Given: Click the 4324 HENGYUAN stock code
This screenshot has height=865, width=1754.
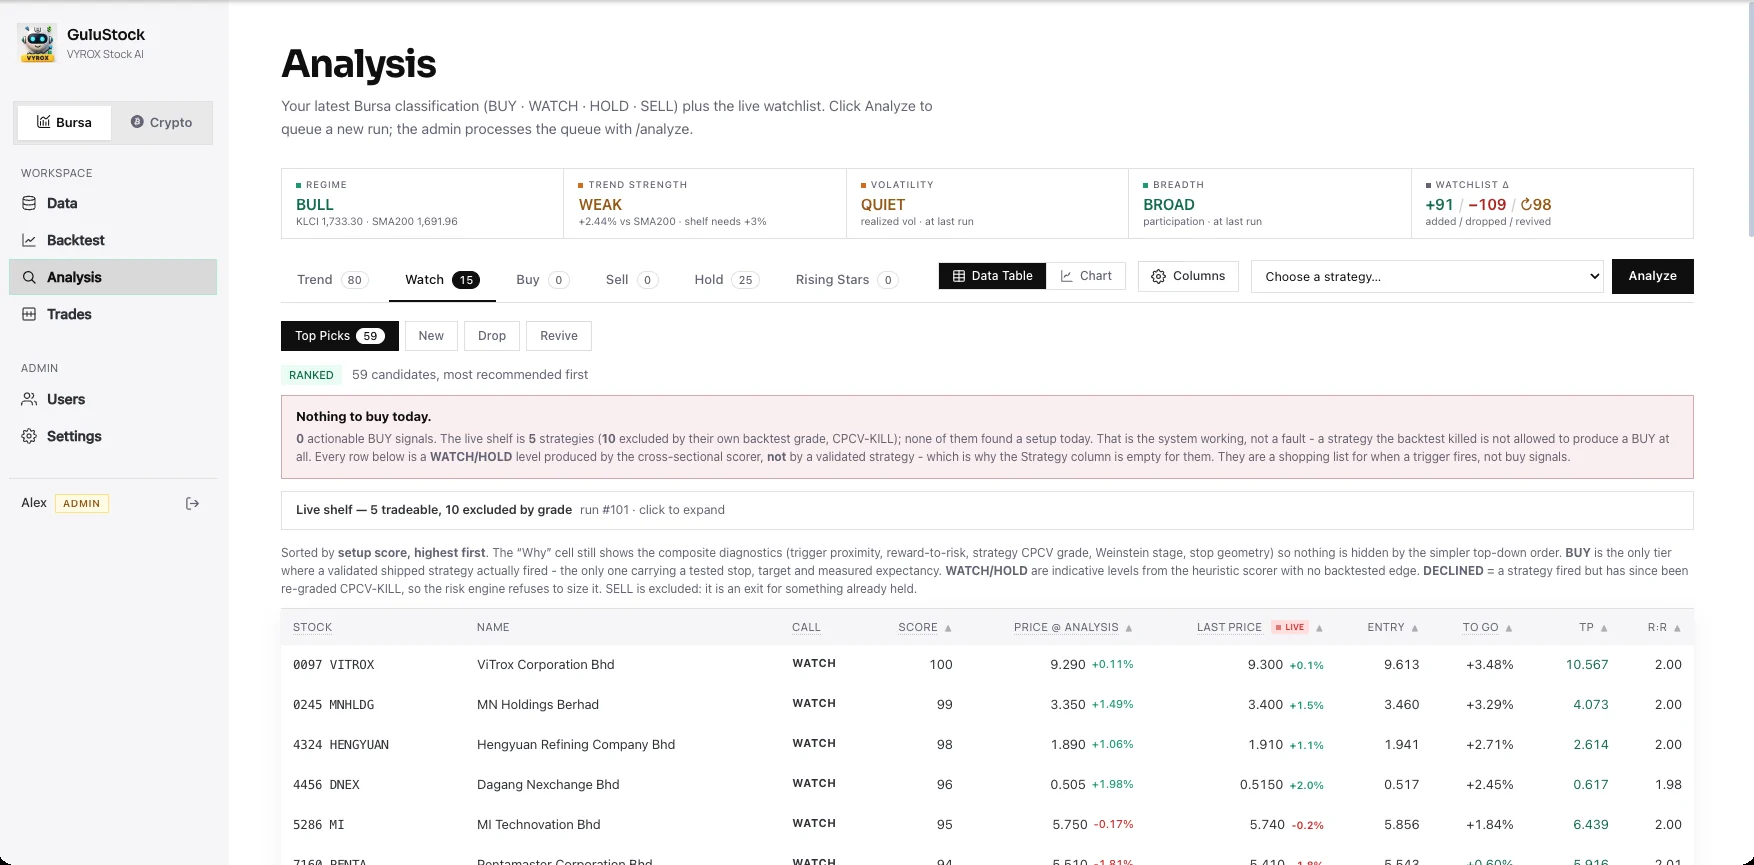Looking at the screenshot, I should 341,744.
